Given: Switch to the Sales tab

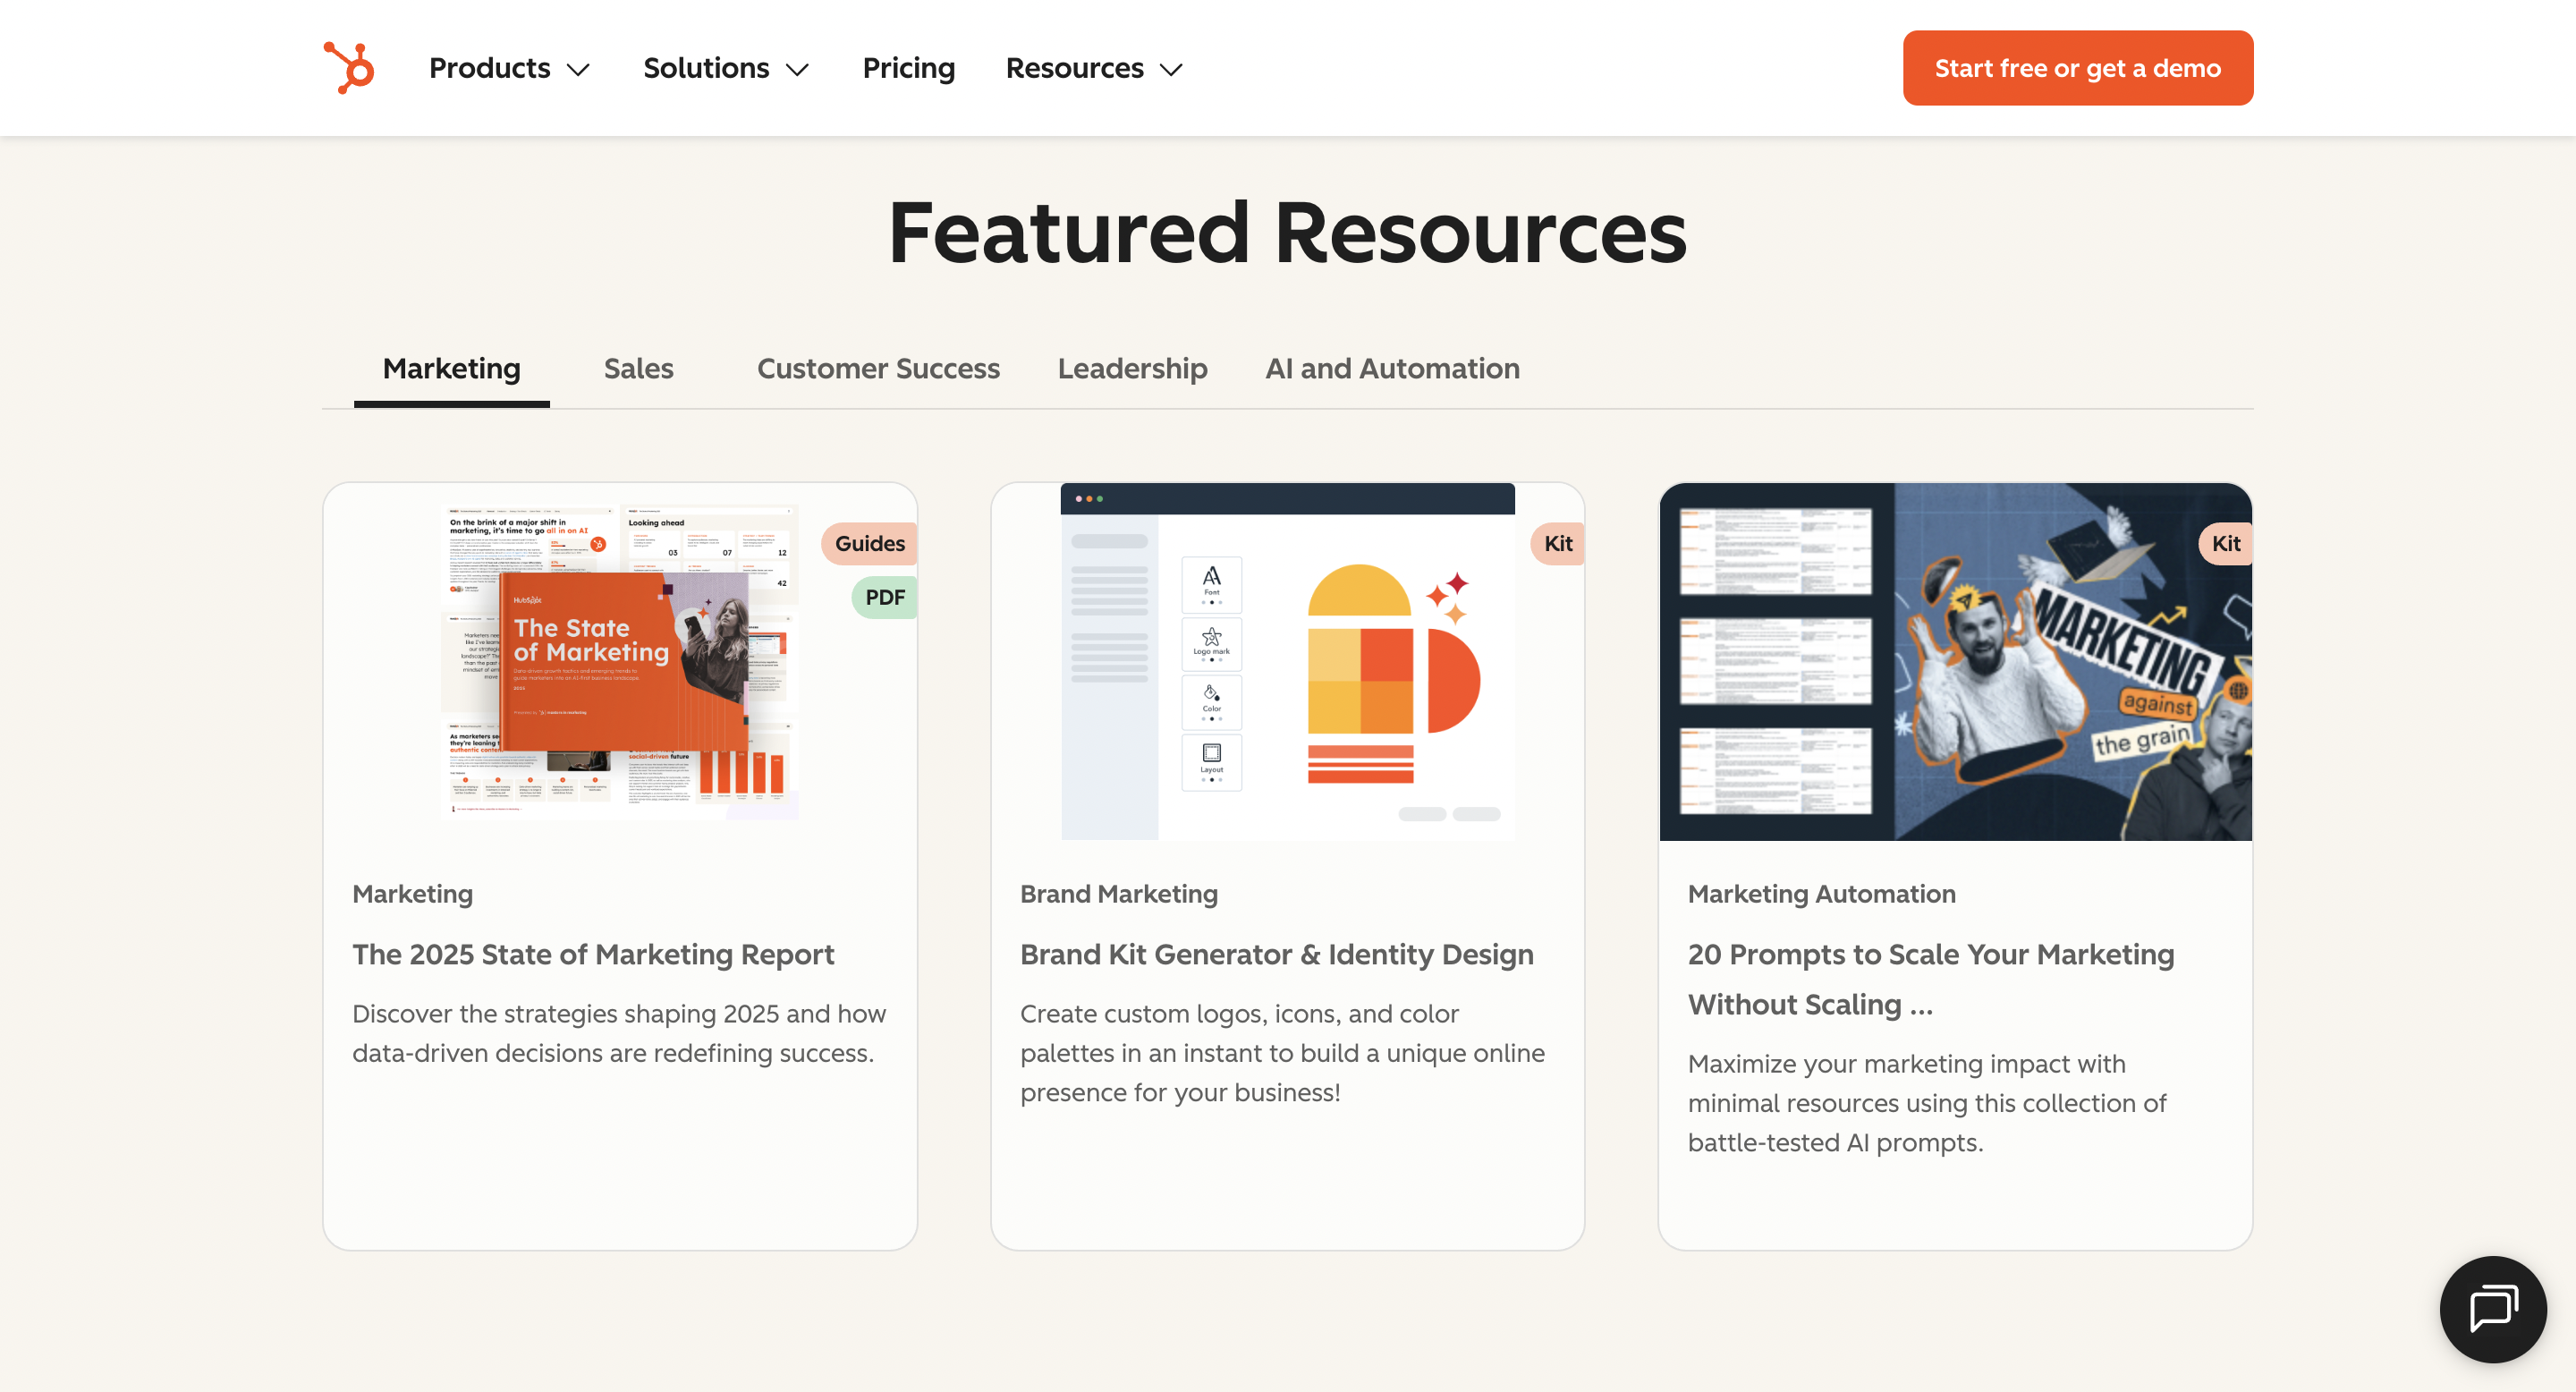Looking at the screenshot, I should (638, 369).
